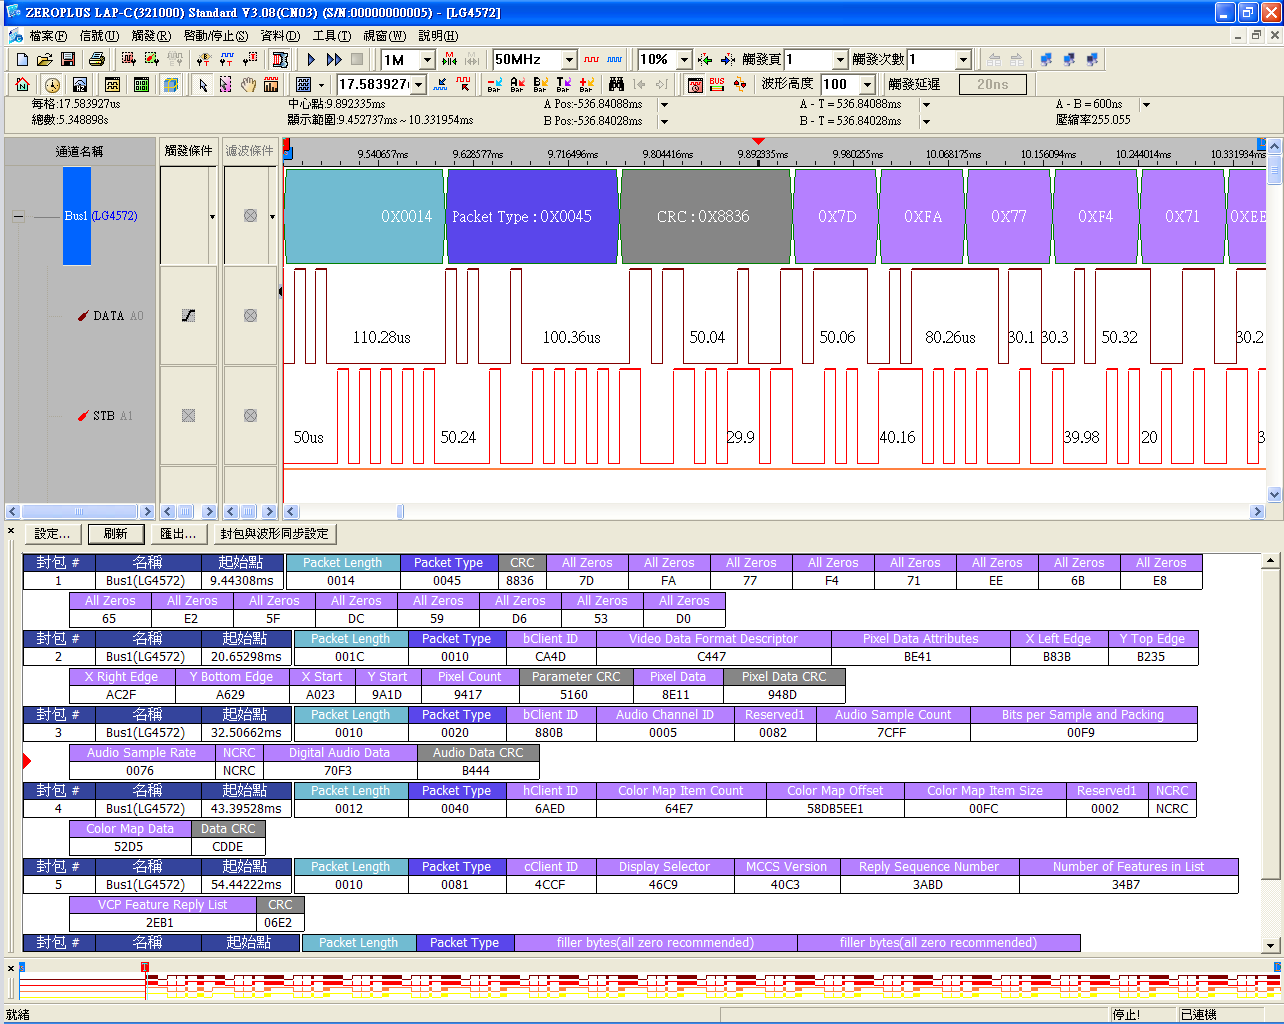This screenshot has width=1284, height=1024.
Task: Click the waveform area horizontal scrollbar thumb
Action: coord(400,512)
